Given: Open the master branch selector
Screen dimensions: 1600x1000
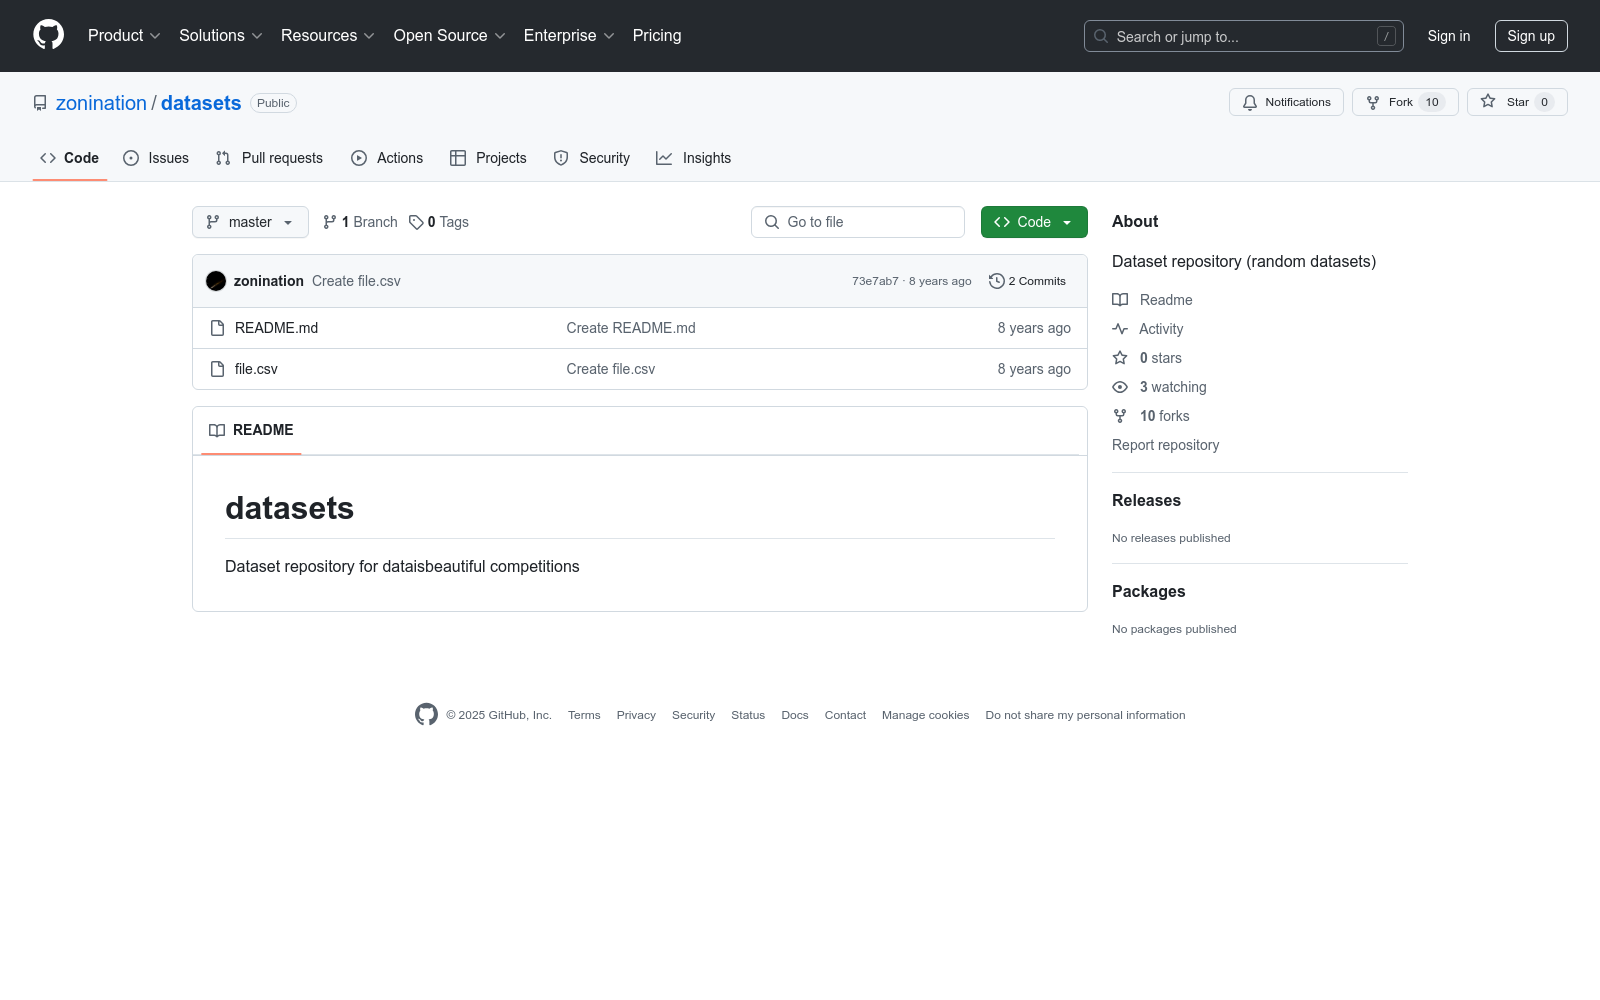Looking at the screenshot, I should click(x=250, y=222).
